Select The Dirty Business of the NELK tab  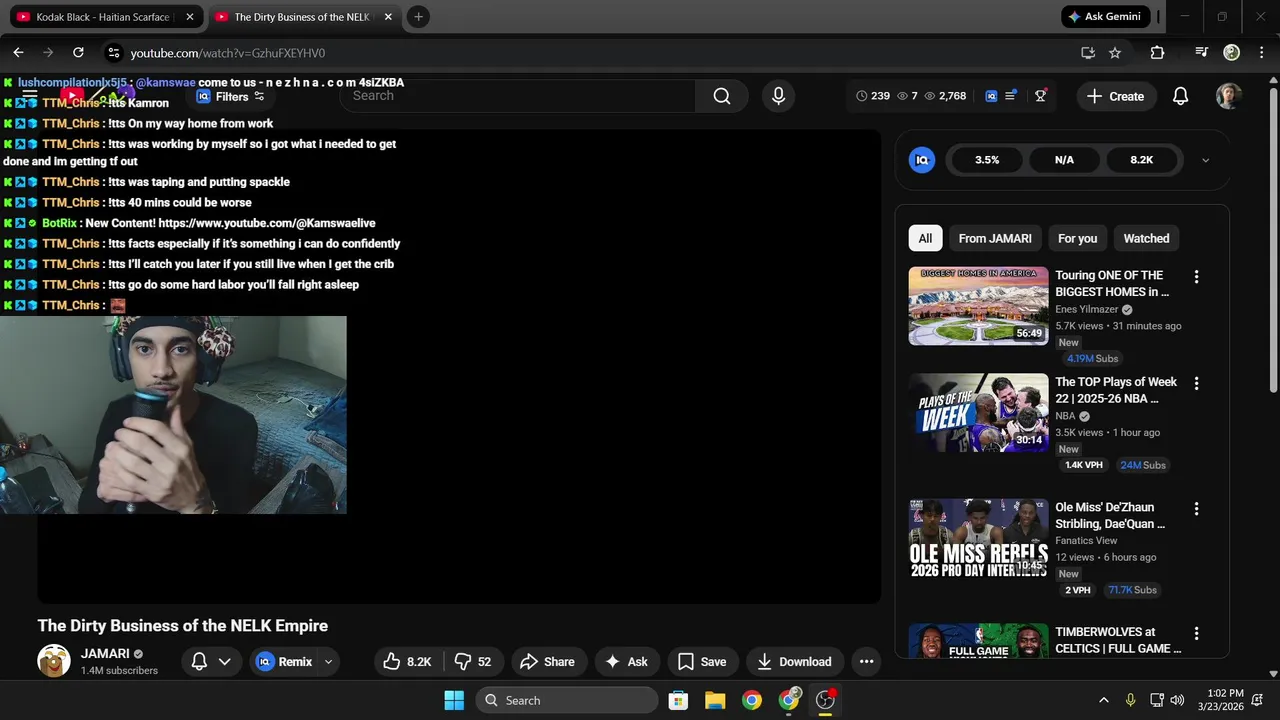tap(303, 17)
